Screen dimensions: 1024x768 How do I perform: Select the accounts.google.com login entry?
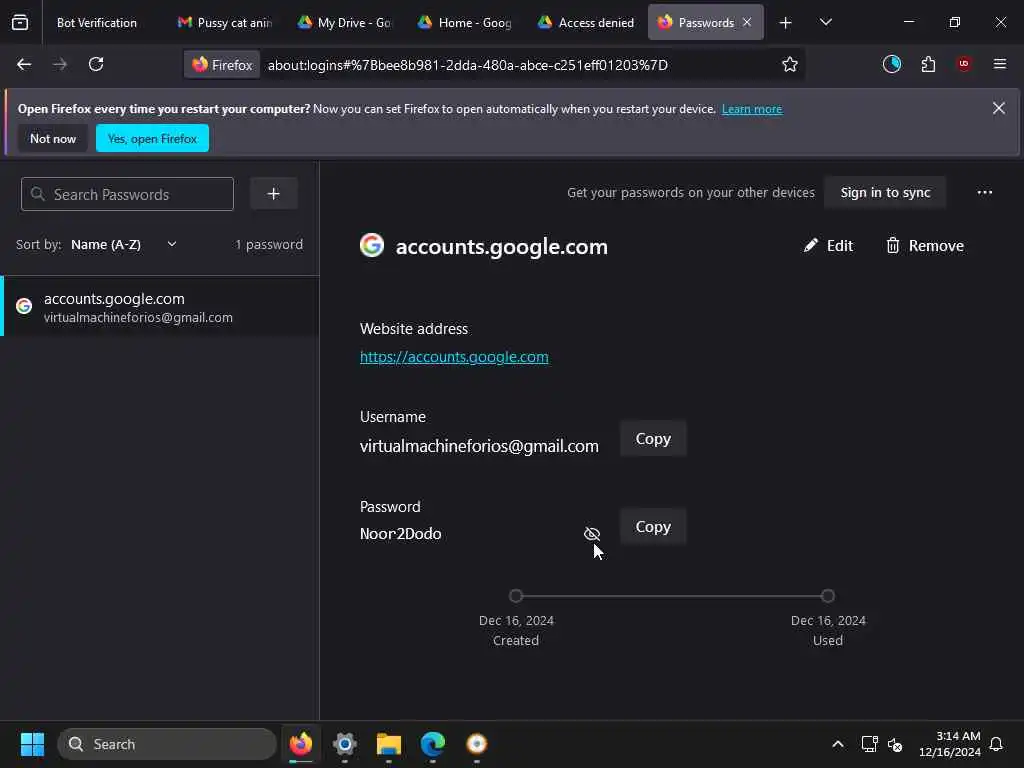pyautogui.click(x=160, y=306)
